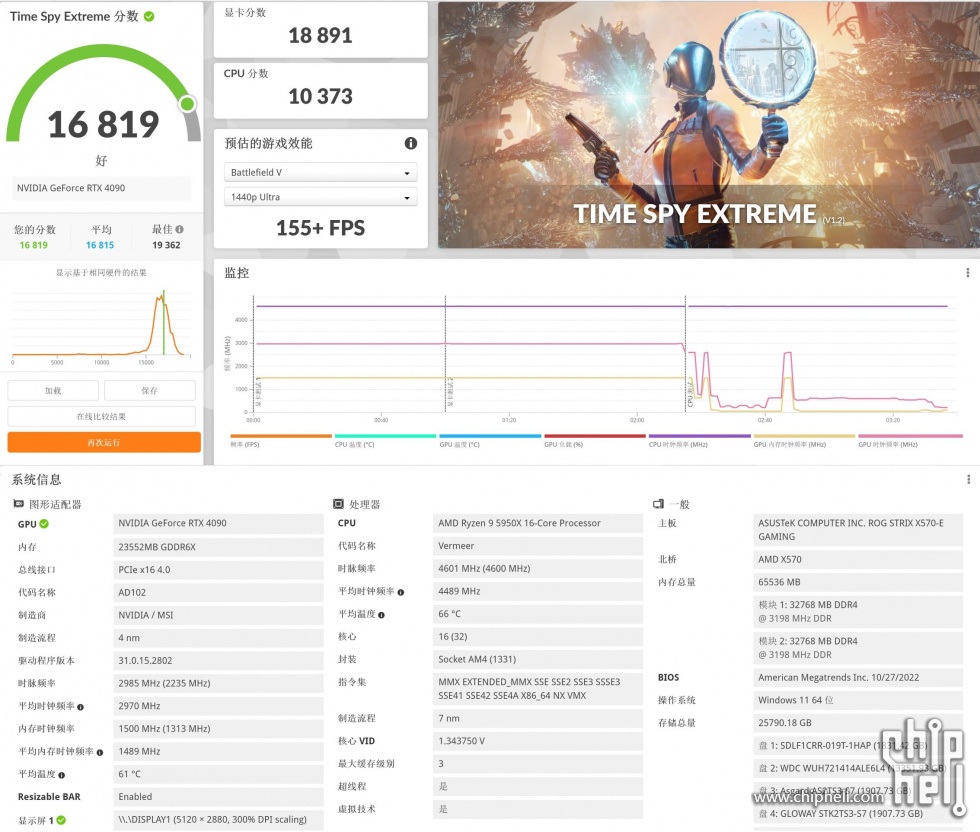Click the 保存 button
The image size is (980, 832).
(x=149, y=391)
